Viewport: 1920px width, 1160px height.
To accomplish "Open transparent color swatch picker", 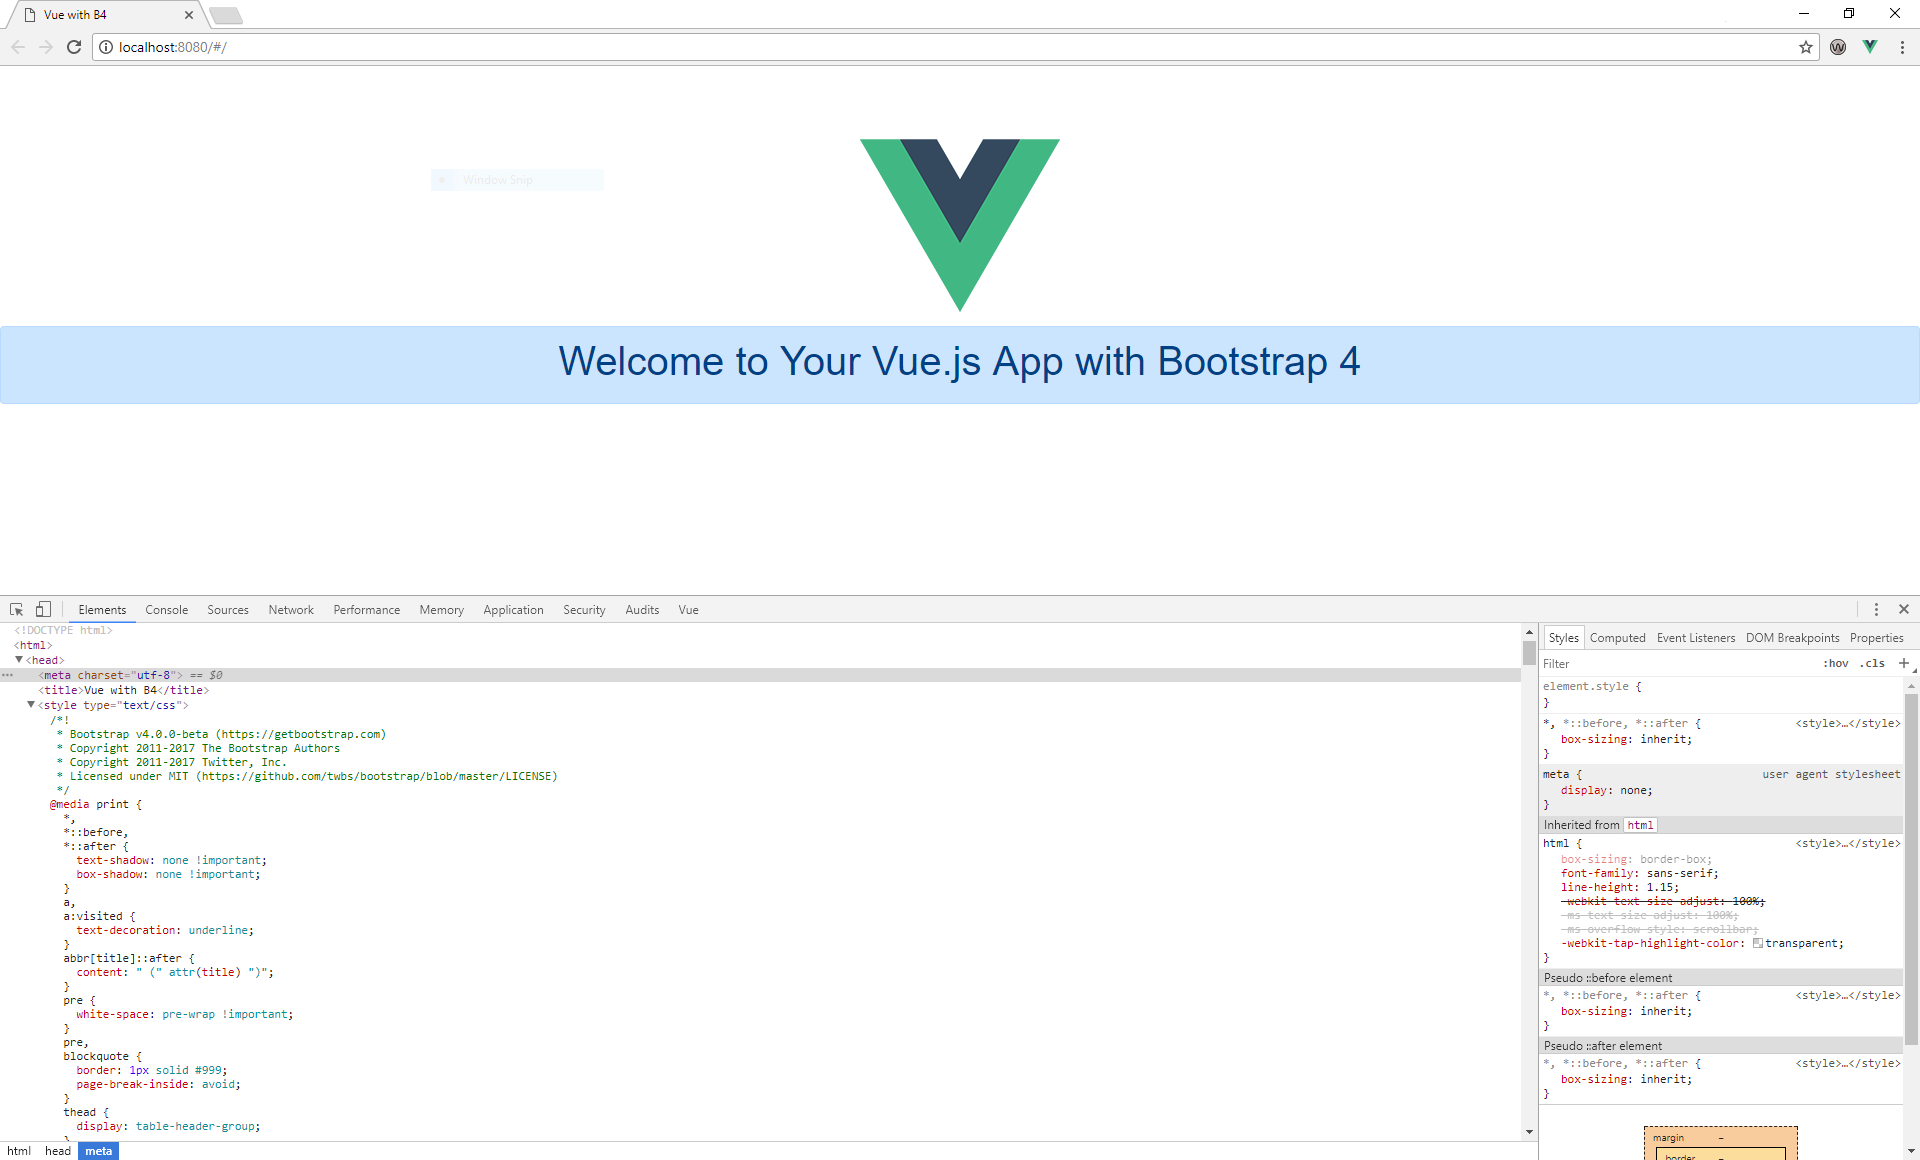I will point(1758,943).
